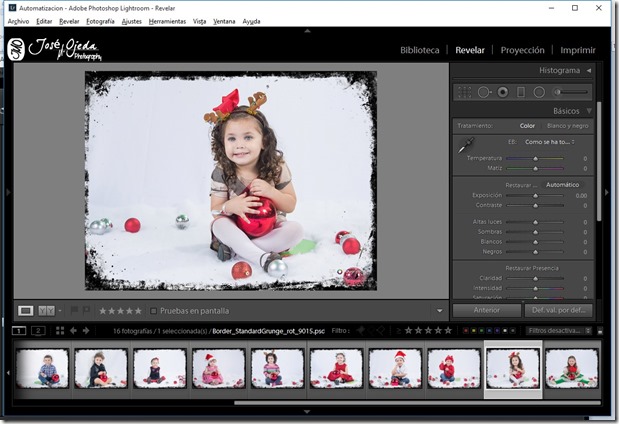Open secondary window button labeled 2

[x=38, y=331]
